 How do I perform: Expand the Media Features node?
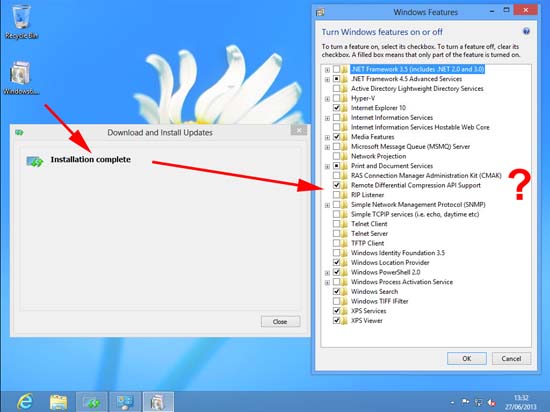pyautogui.click(x=327, y=137)
